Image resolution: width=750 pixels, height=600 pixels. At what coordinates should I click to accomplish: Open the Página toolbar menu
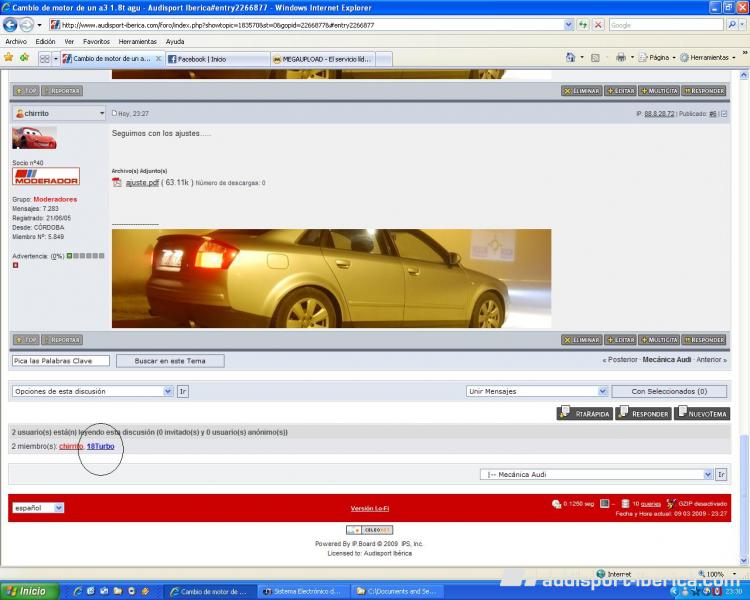tap(657, 58)
